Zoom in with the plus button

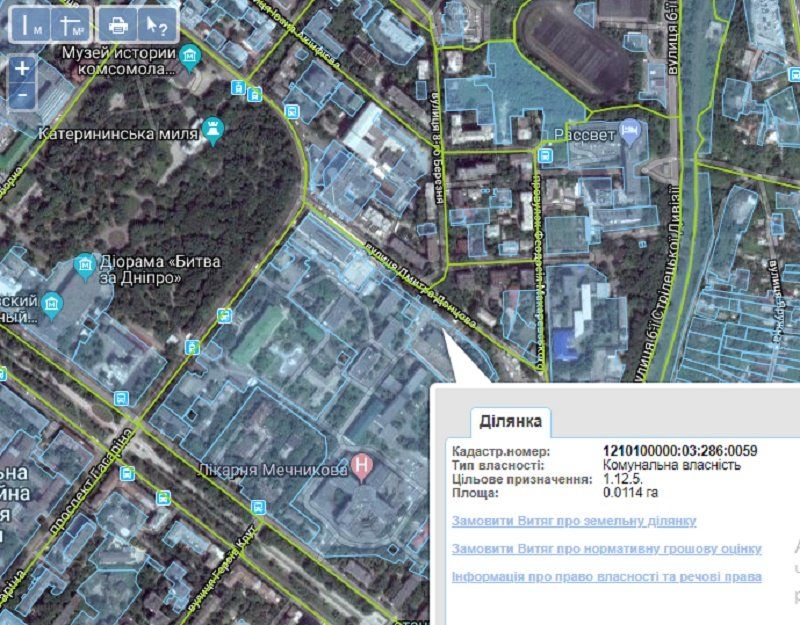(x=22, y=69)
